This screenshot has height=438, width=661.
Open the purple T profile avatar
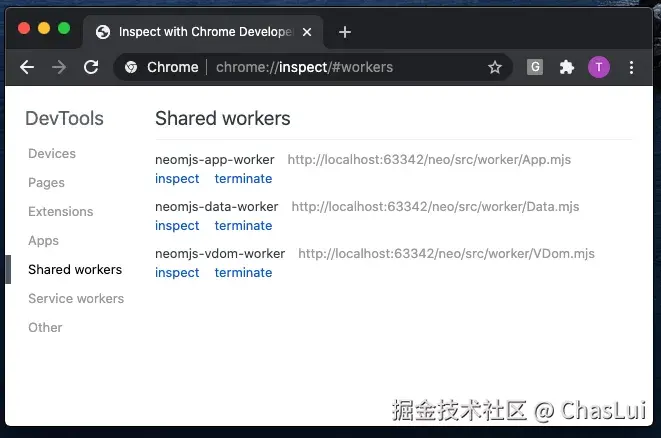[599, 67]
